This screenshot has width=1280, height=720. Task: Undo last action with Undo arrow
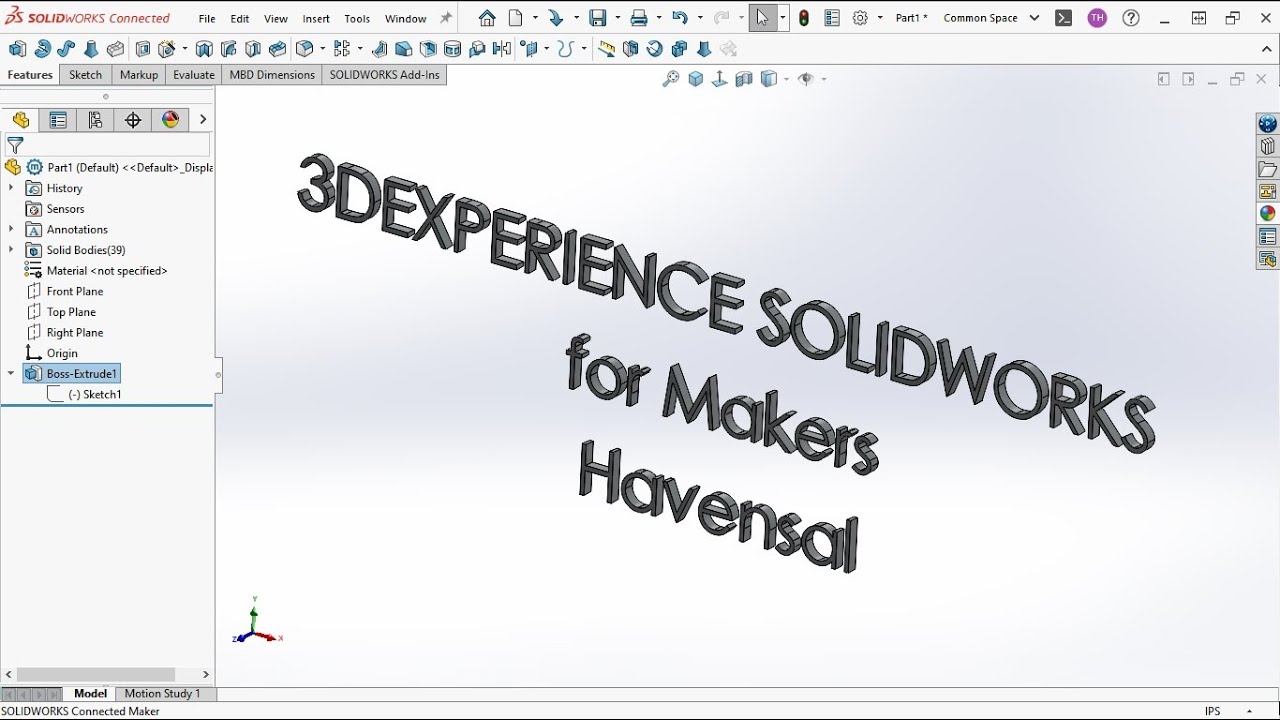pos(680,18)
